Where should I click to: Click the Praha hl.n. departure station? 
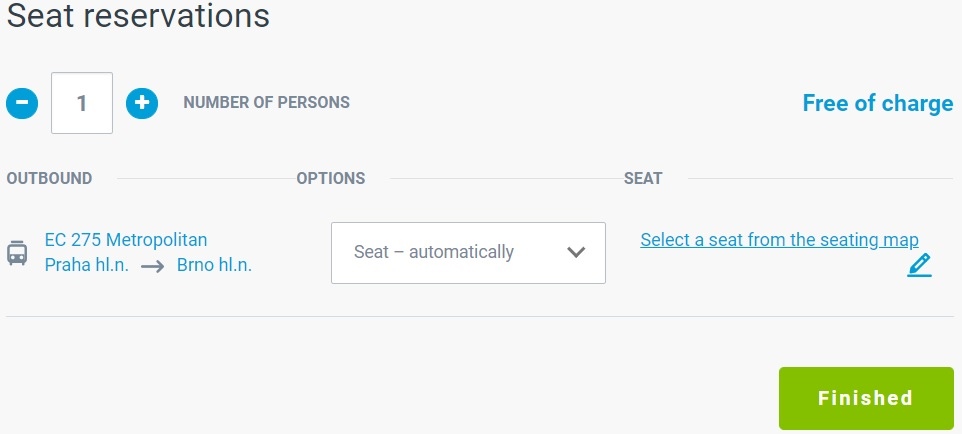coord(87,265)
